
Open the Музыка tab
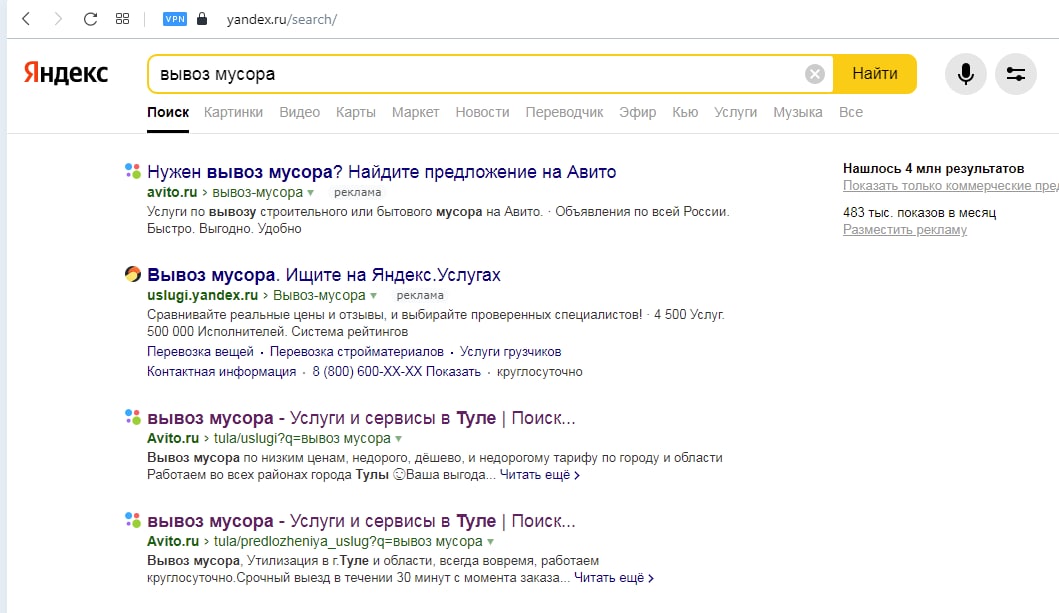click(798, 112)
